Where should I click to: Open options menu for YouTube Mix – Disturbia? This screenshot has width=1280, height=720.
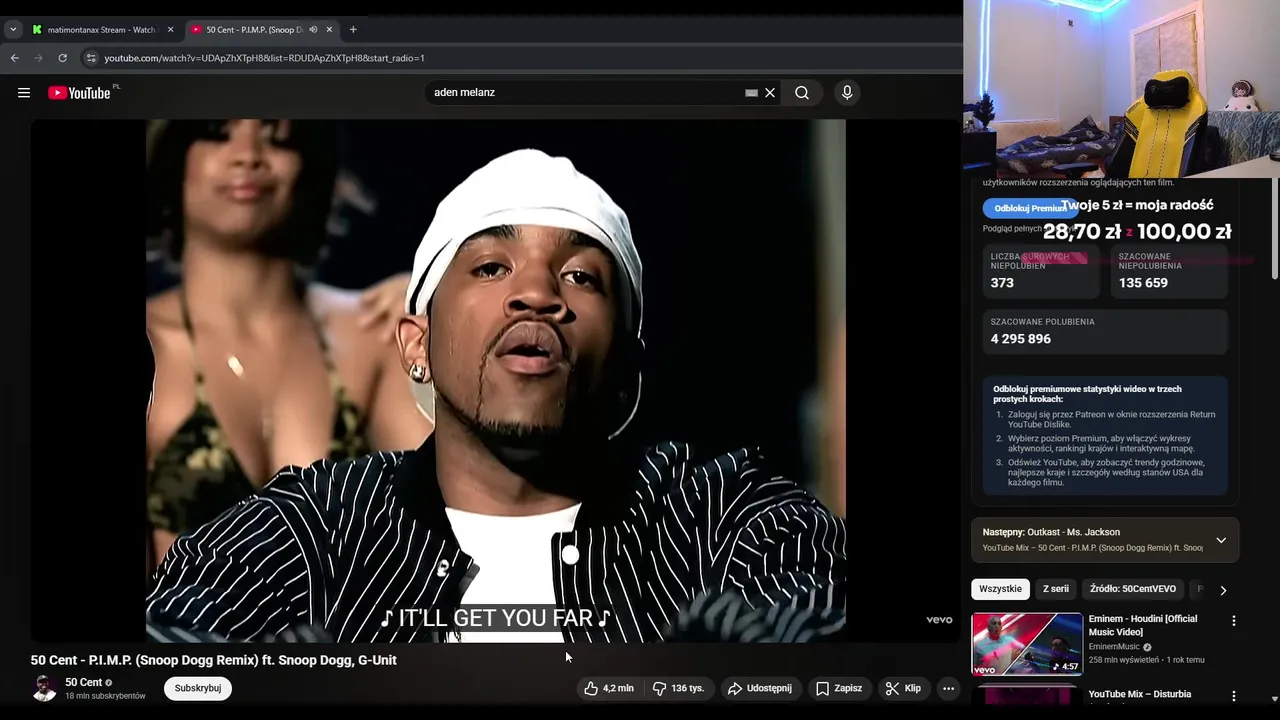[x=1234, y=696]
